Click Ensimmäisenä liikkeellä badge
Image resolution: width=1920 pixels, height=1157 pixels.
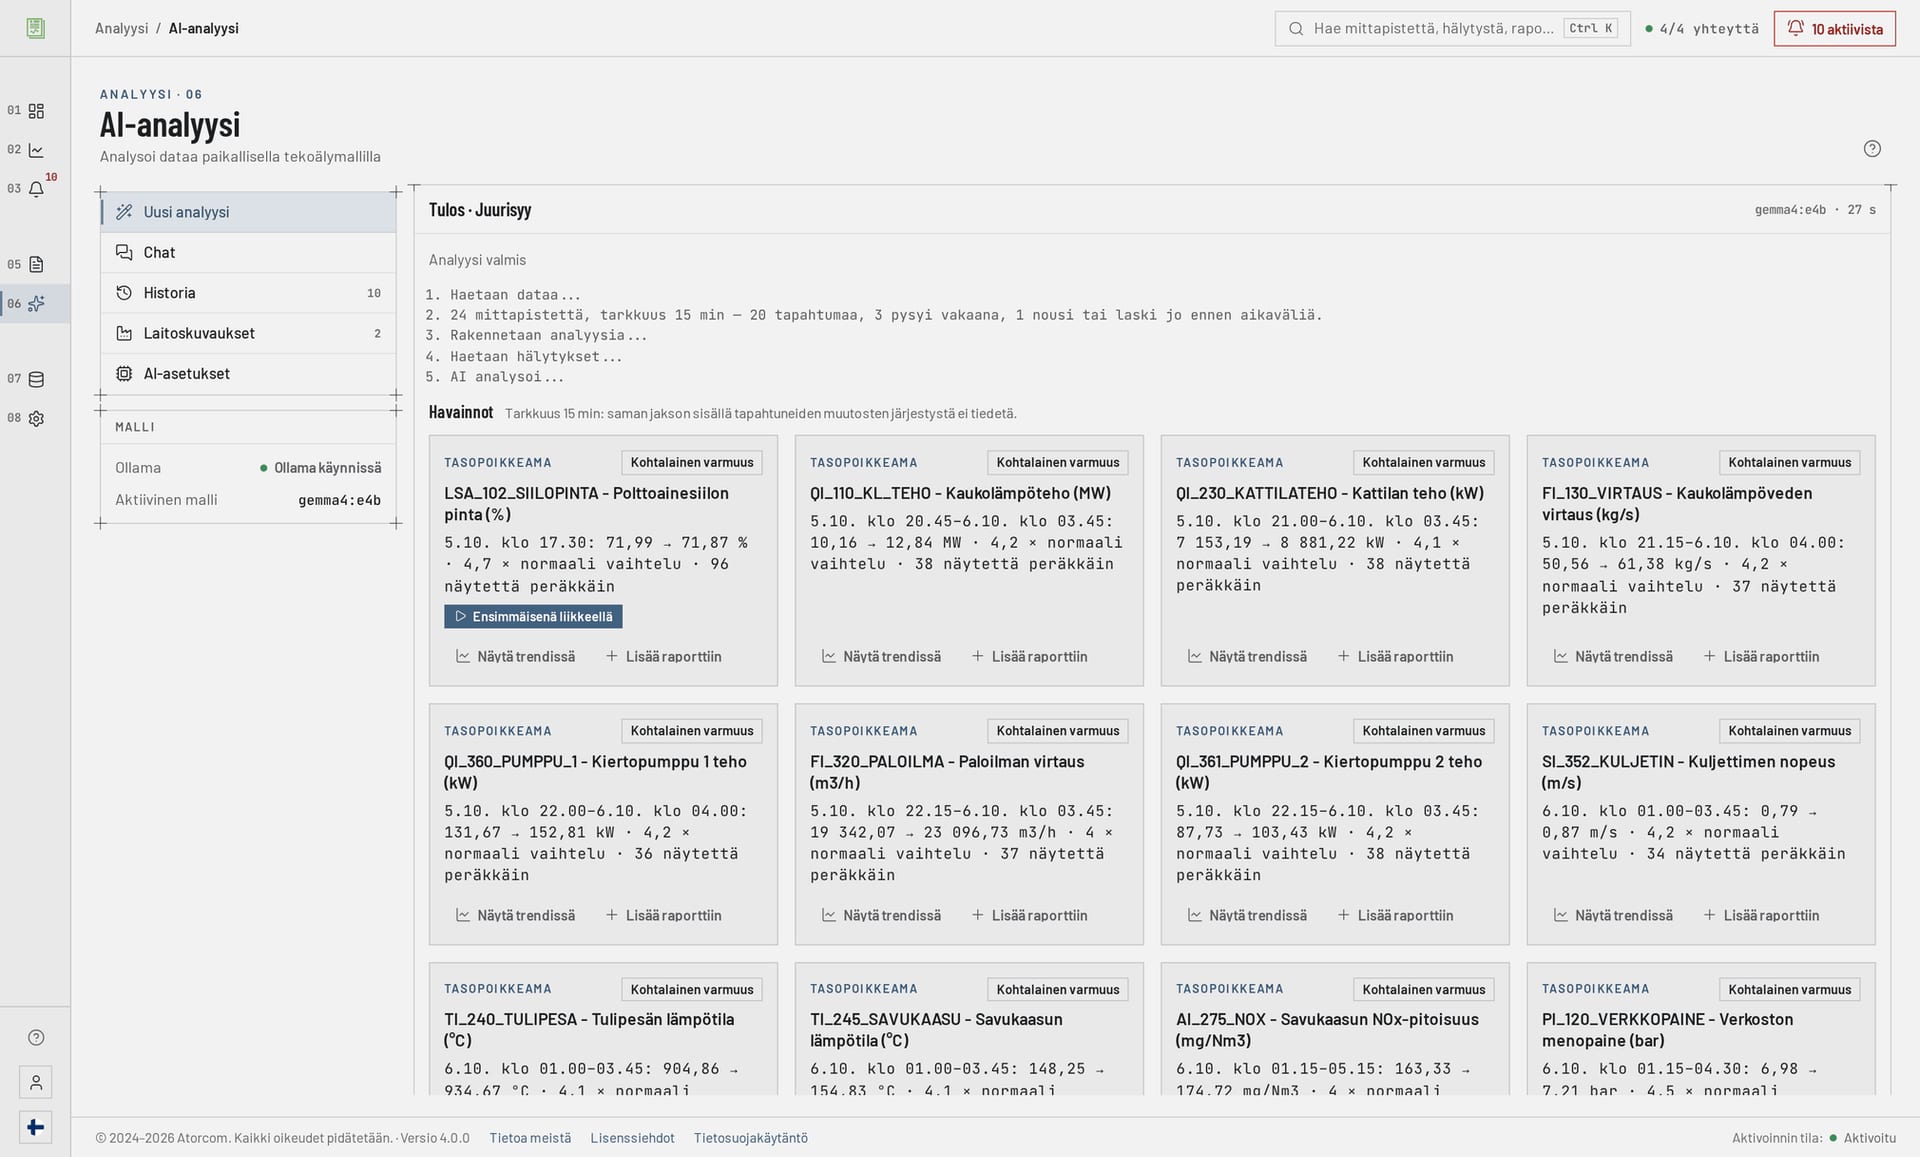click(533, 617)
